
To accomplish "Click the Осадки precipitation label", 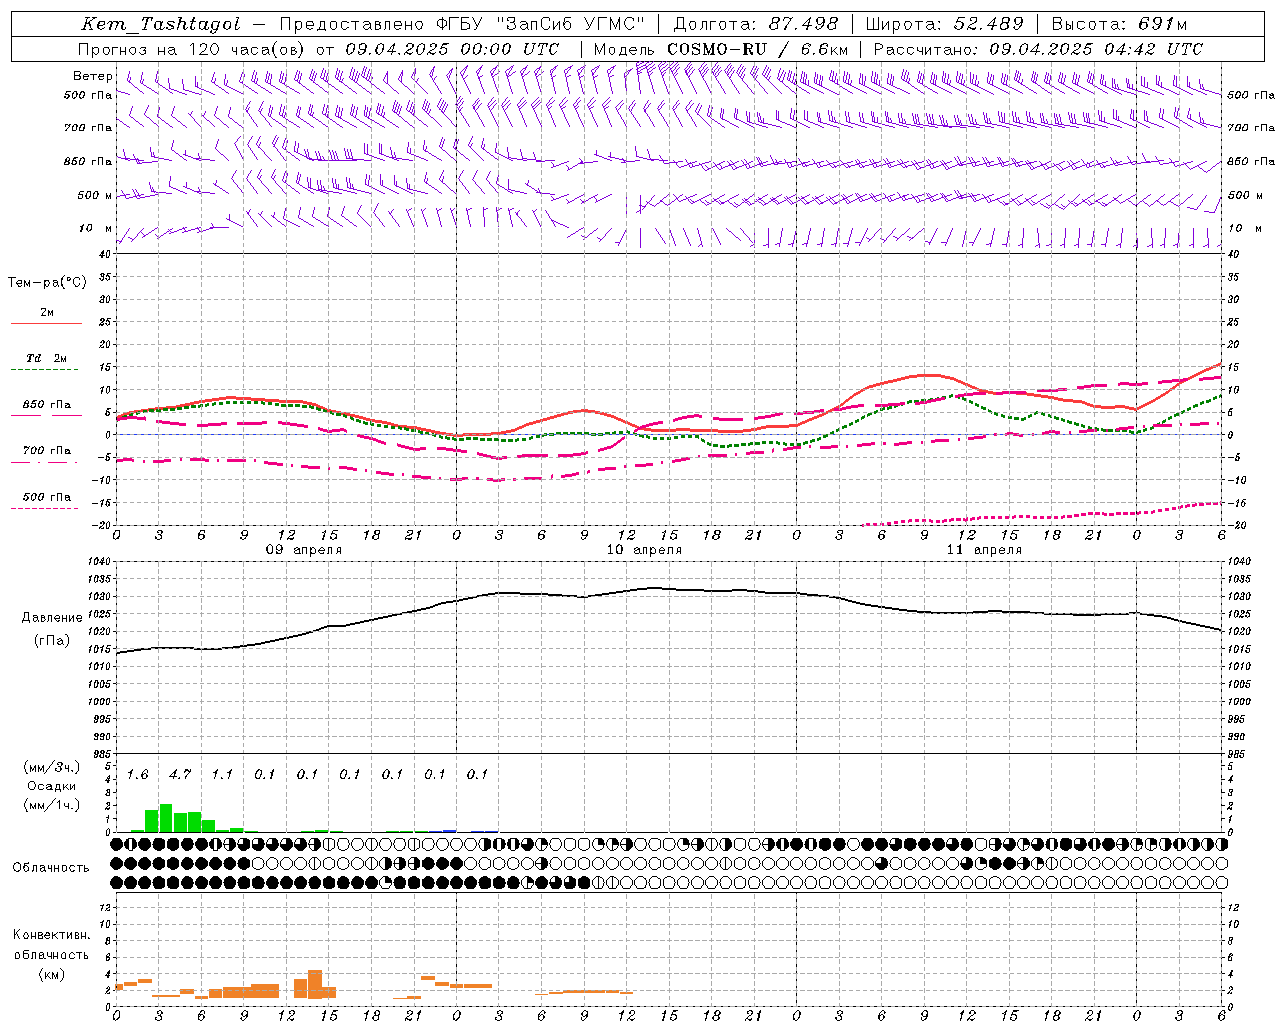I will 51,786.
